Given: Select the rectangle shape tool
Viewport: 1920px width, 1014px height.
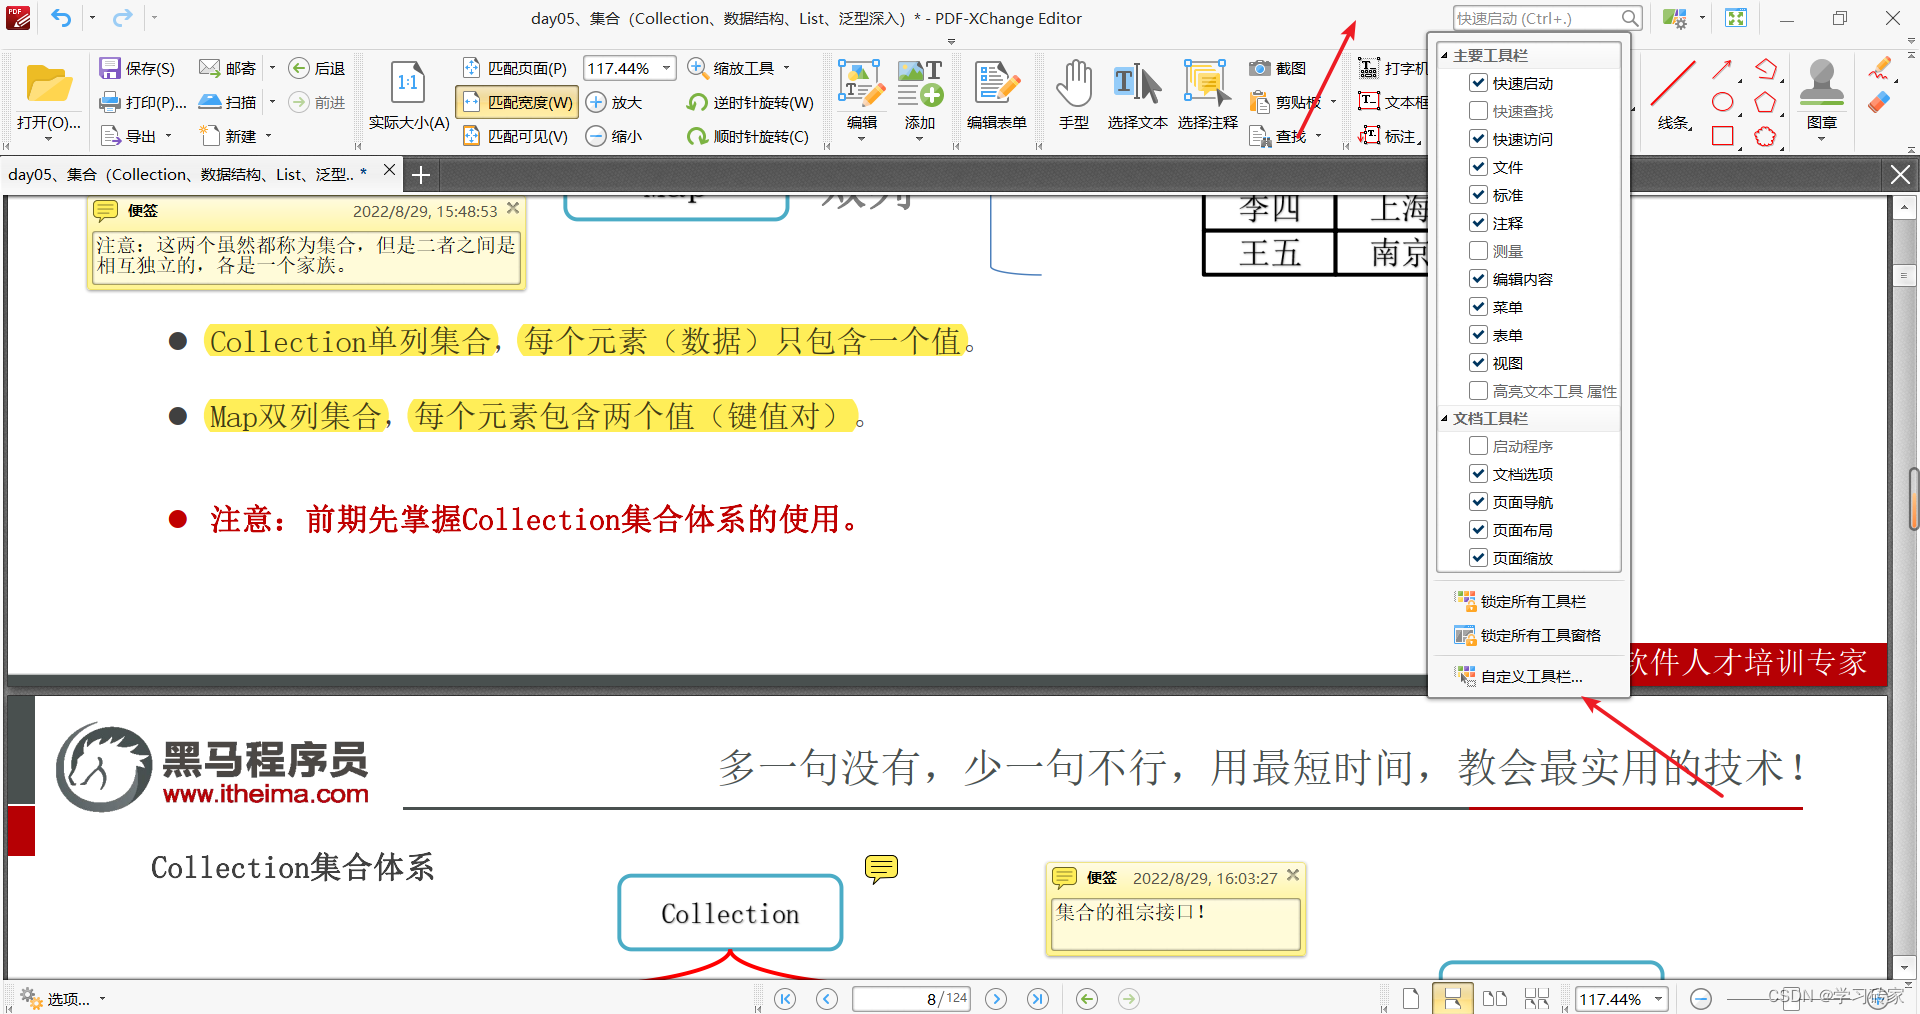Looking at the screenshot, I should (1722, 136).
